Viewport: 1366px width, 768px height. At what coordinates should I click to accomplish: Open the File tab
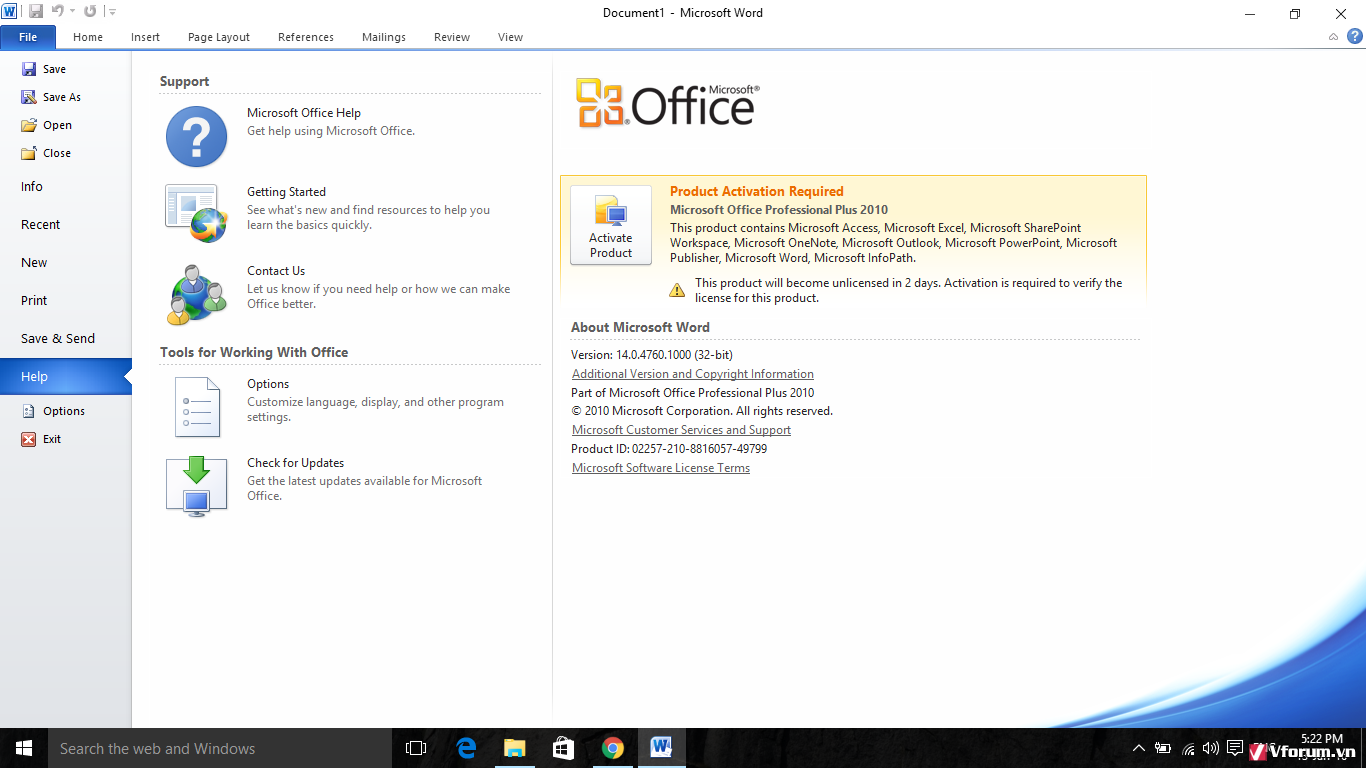coord(28,37)
